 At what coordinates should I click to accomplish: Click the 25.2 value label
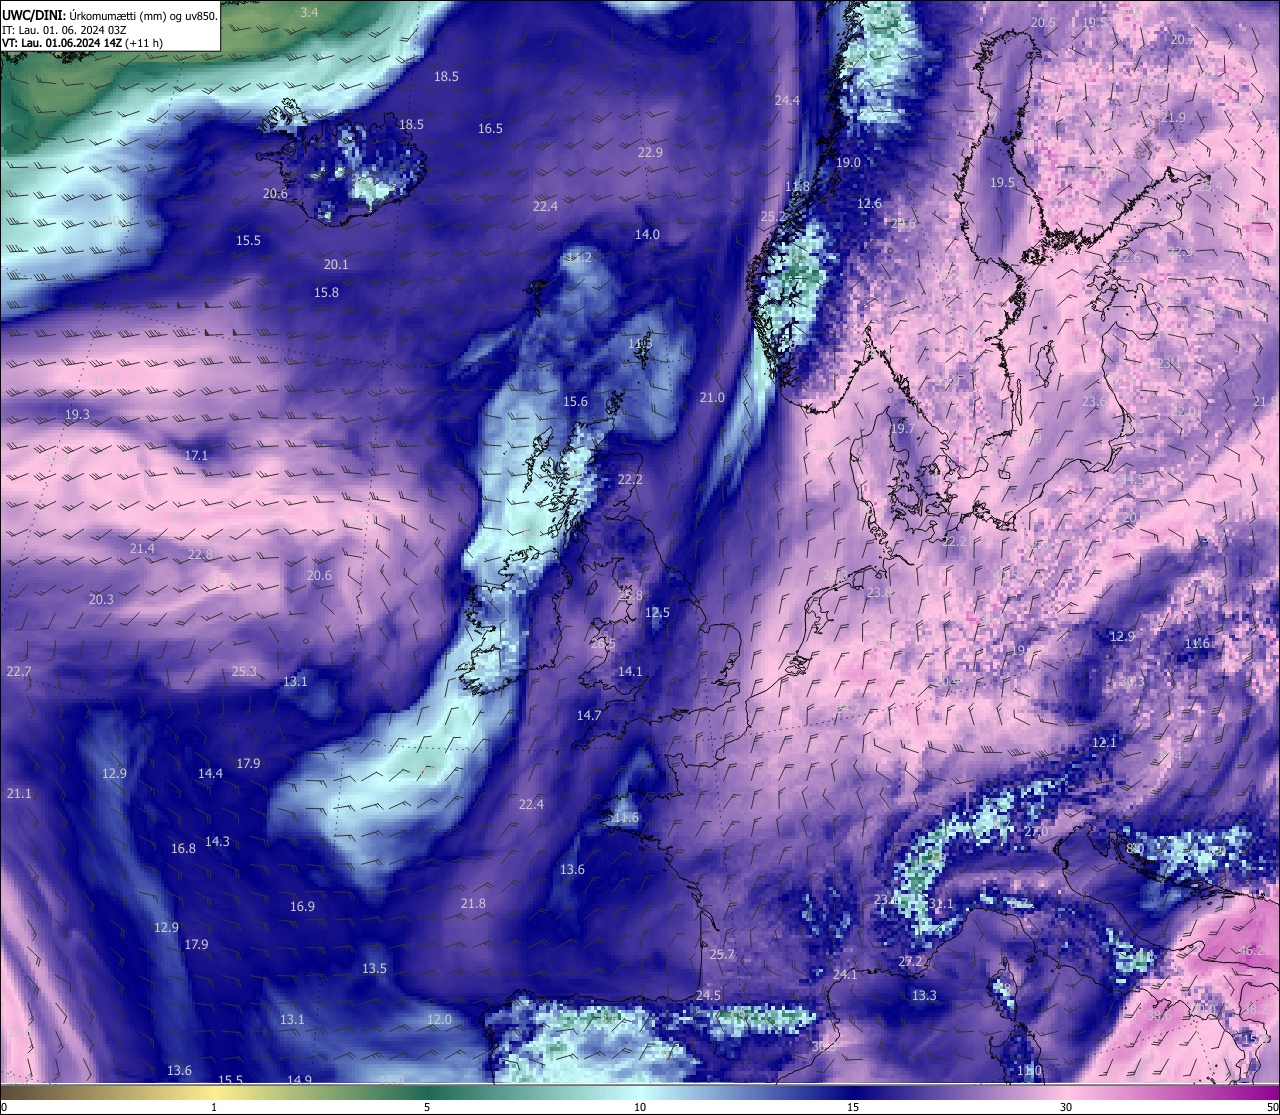[772, 216]
